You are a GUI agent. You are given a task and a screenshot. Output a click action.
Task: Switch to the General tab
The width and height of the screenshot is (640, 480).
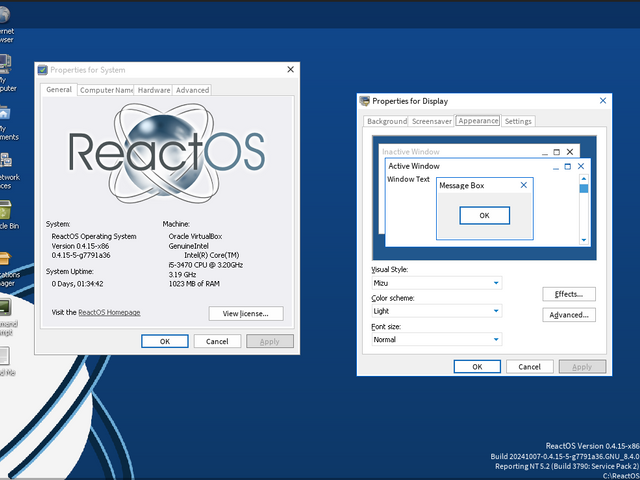59,89
